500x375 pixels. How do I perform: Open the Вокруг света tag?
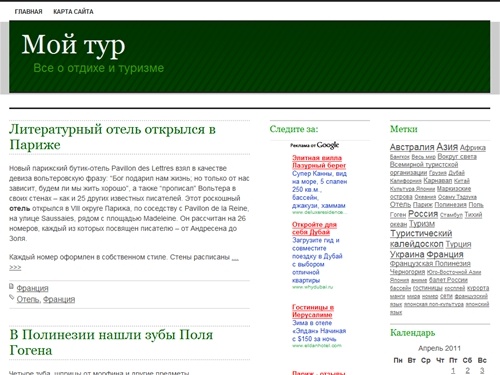point(457,157)
